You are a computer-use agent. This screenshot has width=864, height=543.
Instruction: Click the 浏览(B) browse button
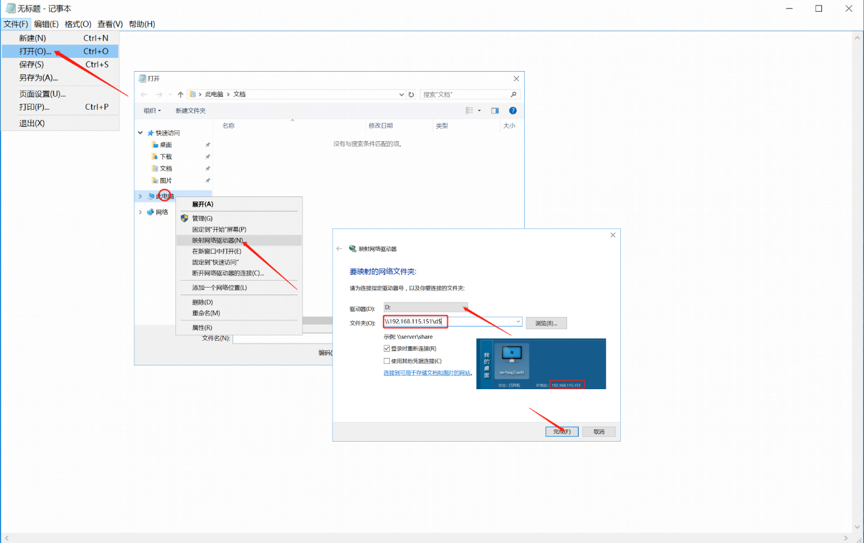tap(546, 323)
